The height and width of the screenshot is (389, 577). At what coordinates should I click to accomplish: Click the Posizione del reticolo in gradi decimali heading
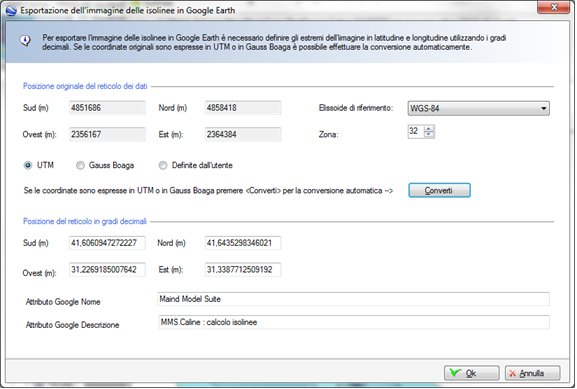(85, 221)
